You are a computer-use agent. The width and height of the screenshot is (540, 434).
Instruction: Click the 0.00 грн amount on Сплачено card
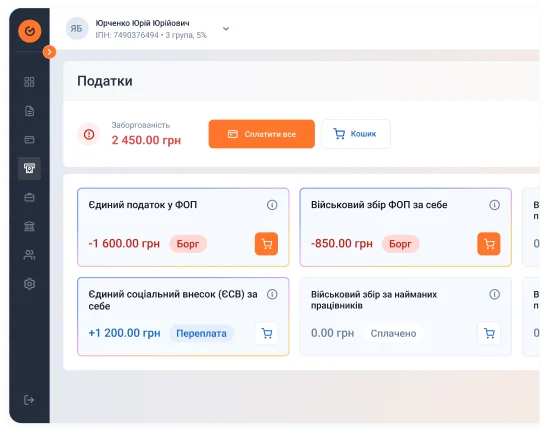(x=332, y=333)
